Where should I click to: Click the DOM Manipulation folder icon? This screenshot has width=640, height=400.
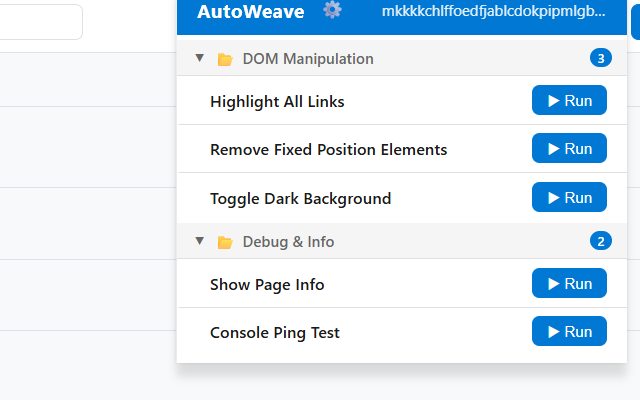(x=225, y=59)
